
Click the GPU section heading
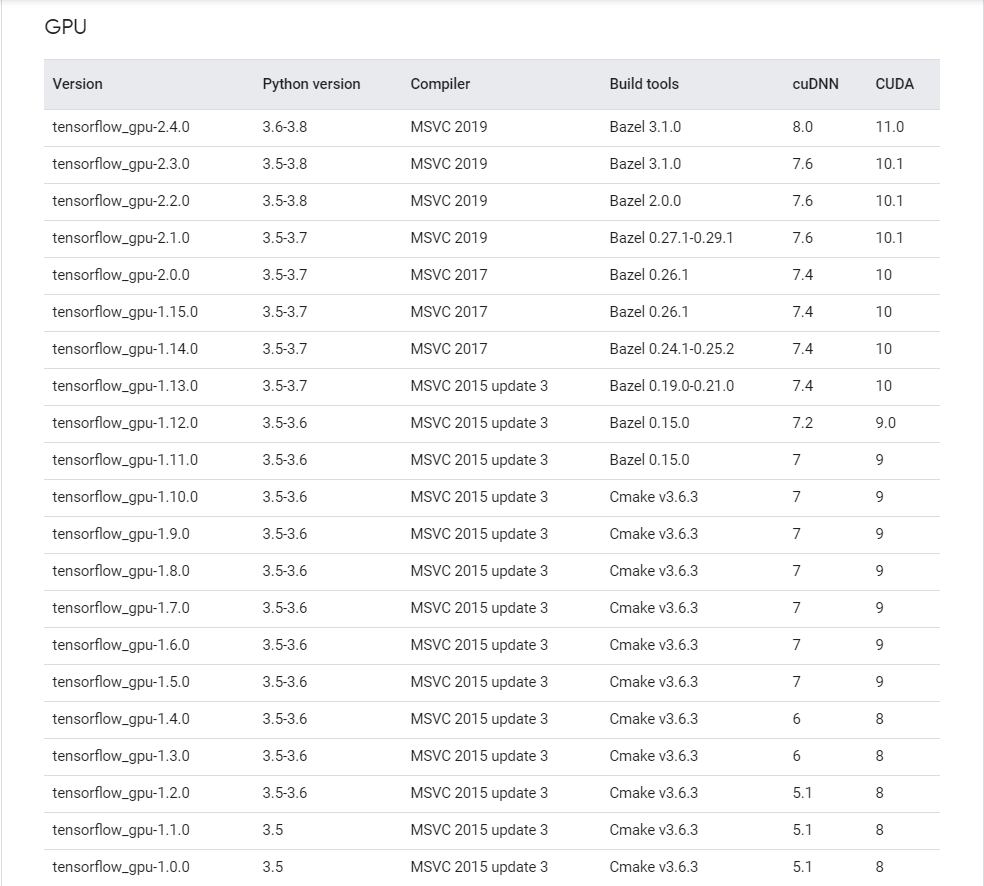click(x=65, y=27)
